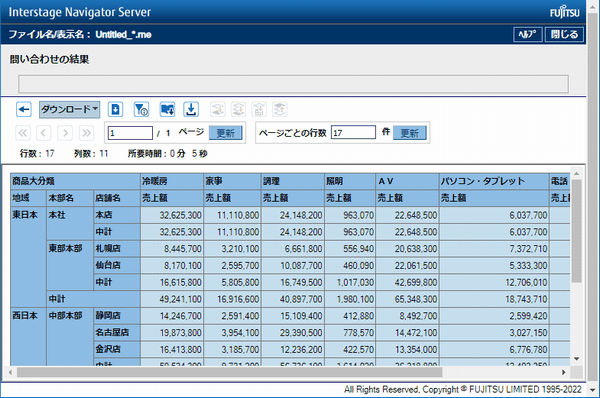Click the 列数: 11 status text

(91, 153)
